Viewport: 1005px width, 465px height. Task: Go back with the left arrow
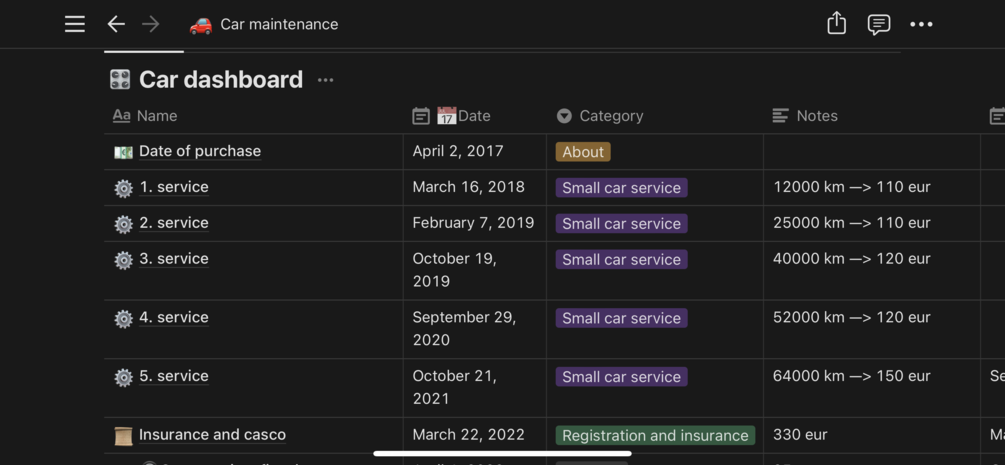[116, 24]
